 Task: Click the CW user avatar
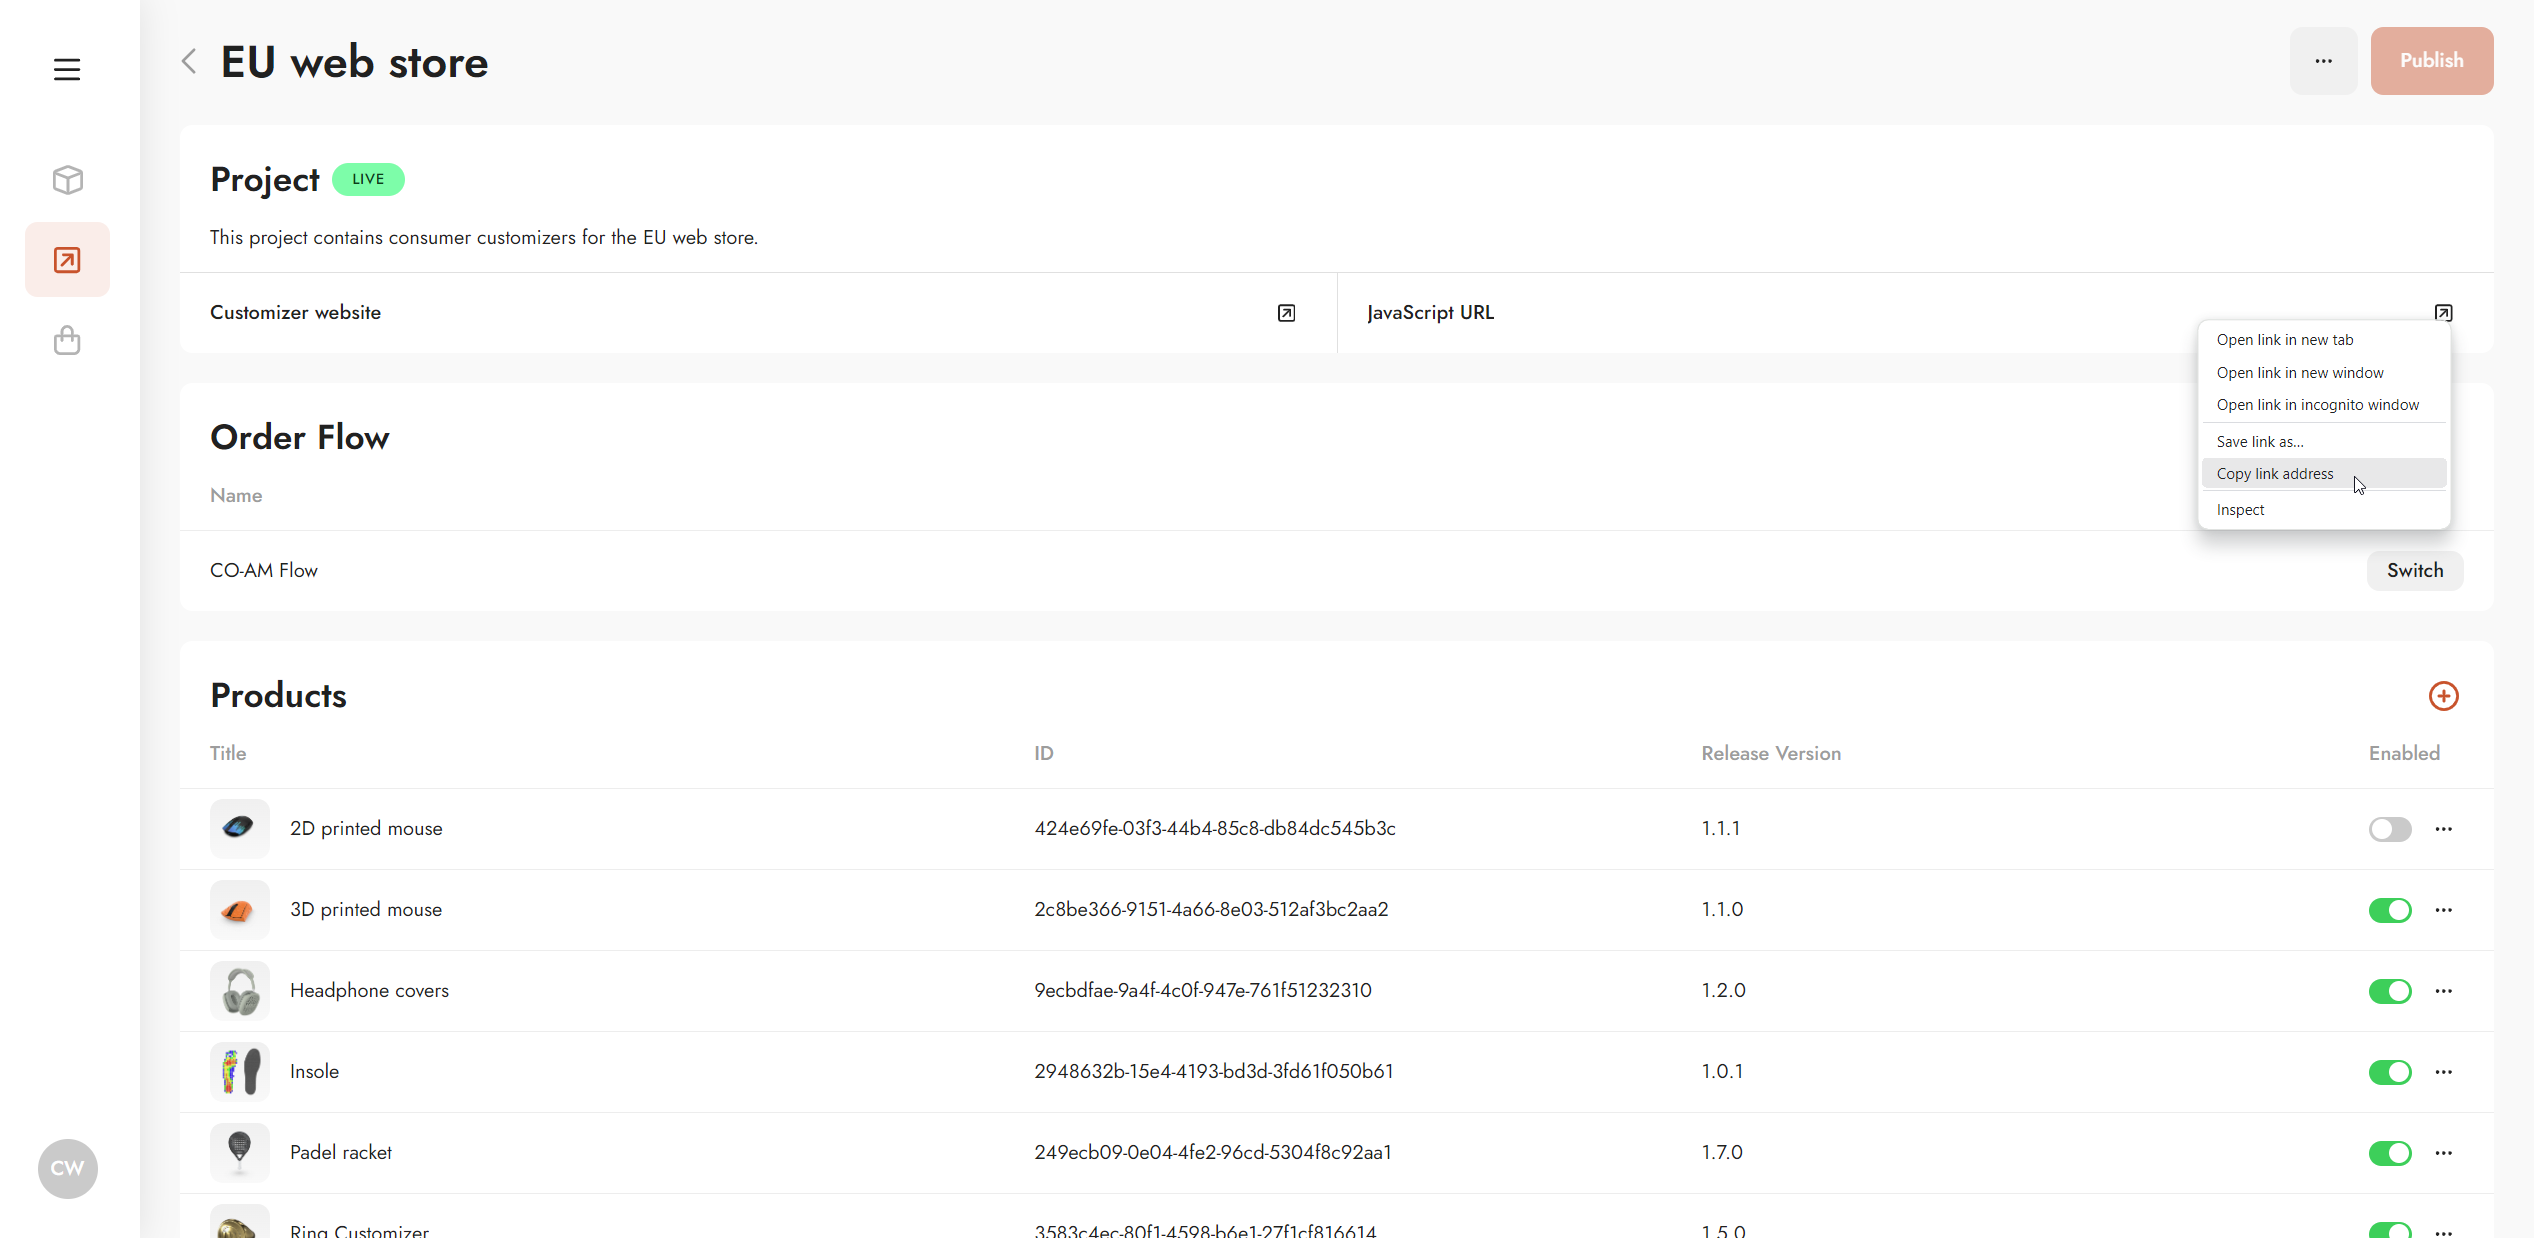pos(67,1168)
